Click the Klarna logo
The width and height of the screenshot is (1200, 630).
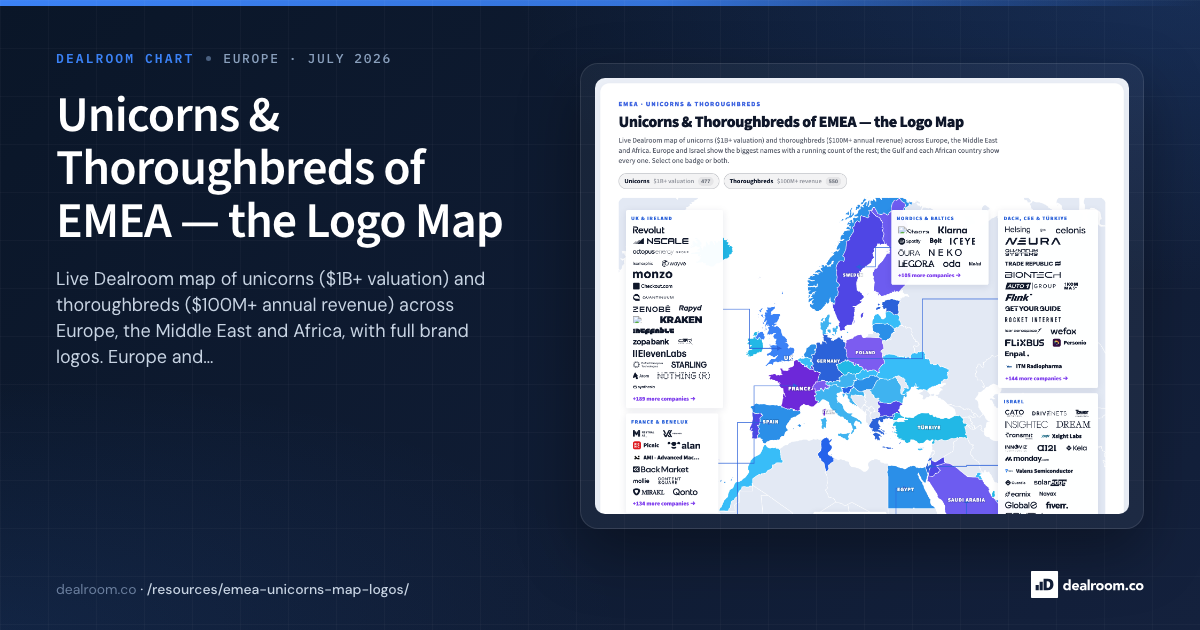pyautogui.click(x=952, y=230)
